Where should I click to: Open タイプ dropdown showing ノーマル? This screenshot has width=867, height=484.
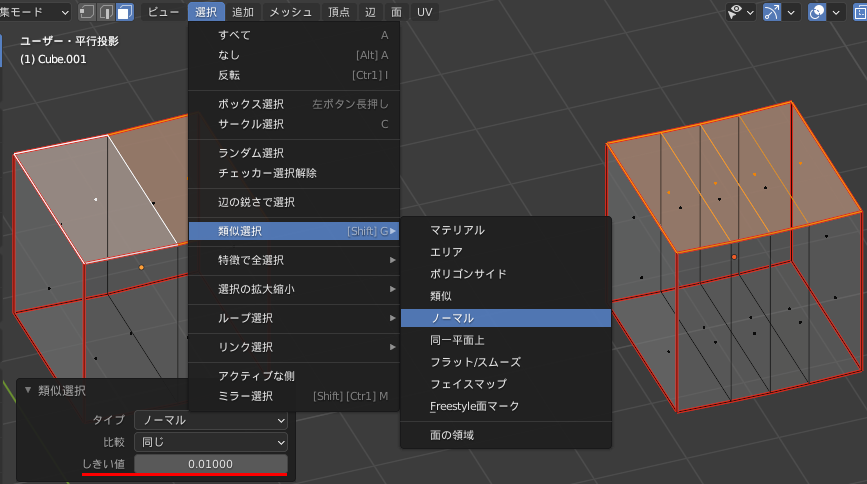[x=211, y=420]
